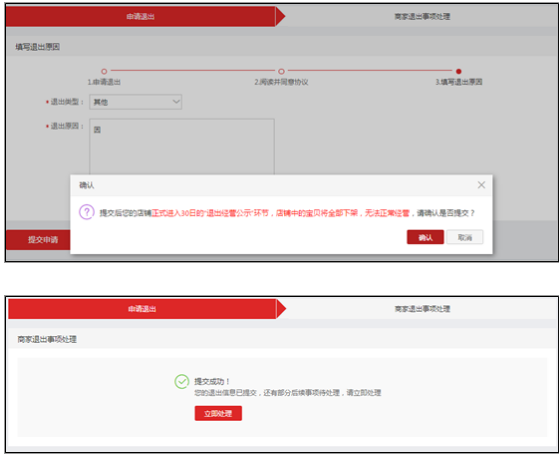Select filled step circle 3.填写退出原因
Viewport: 559px width, 457px height.
(459, 71)
